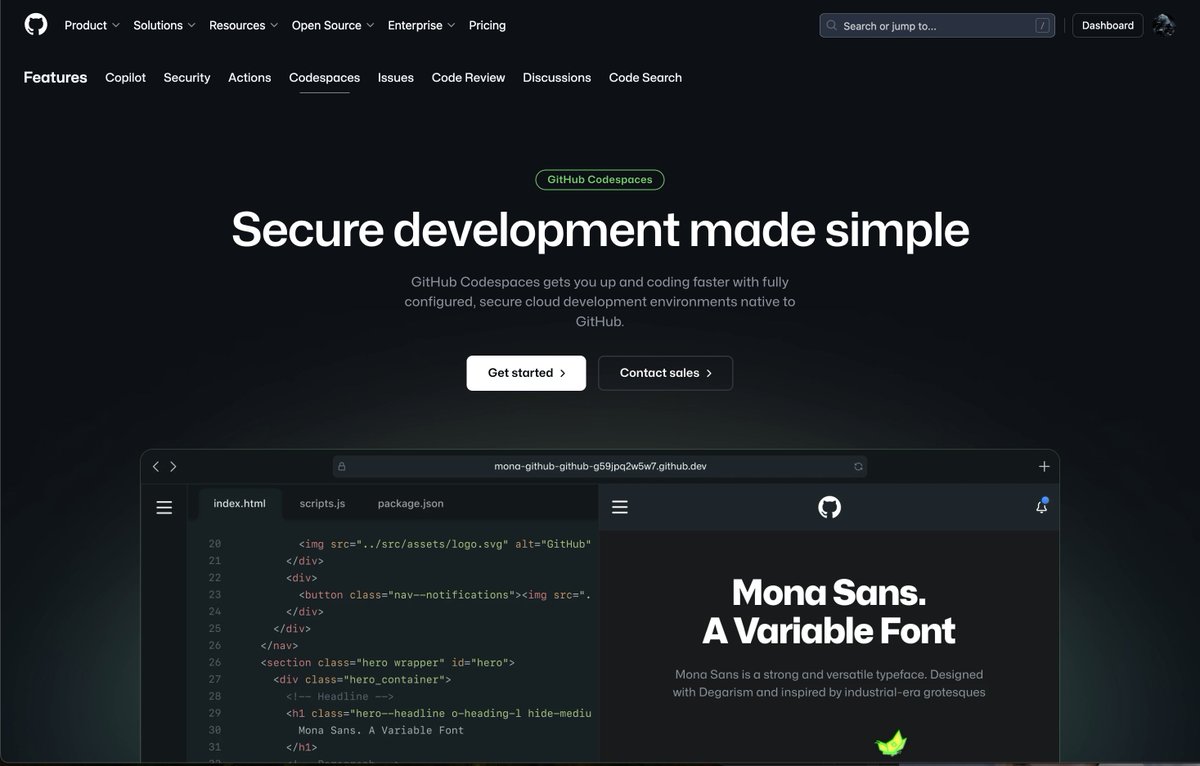Viewport: 1200px width, 766px height.
Task: Click the 'Secure development made simple' headline
Action: [x=600, y=230]
